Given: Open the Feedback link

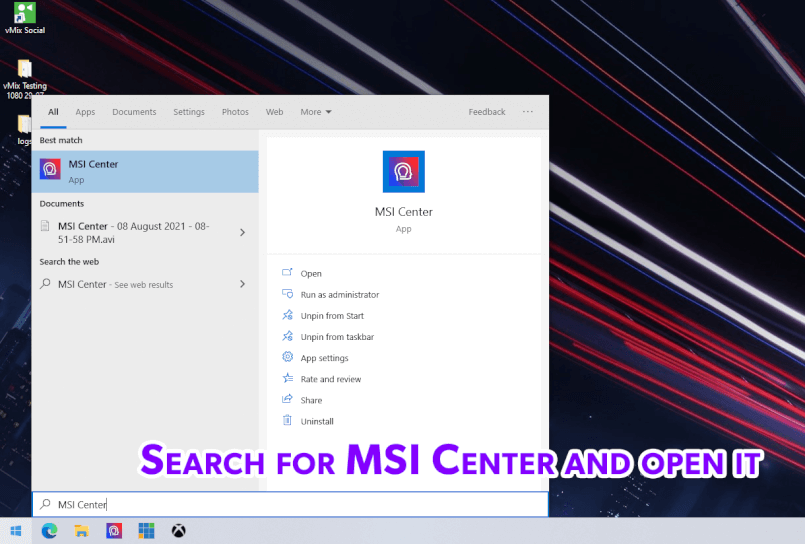Looking at the screenshot, I should [487, 112].
